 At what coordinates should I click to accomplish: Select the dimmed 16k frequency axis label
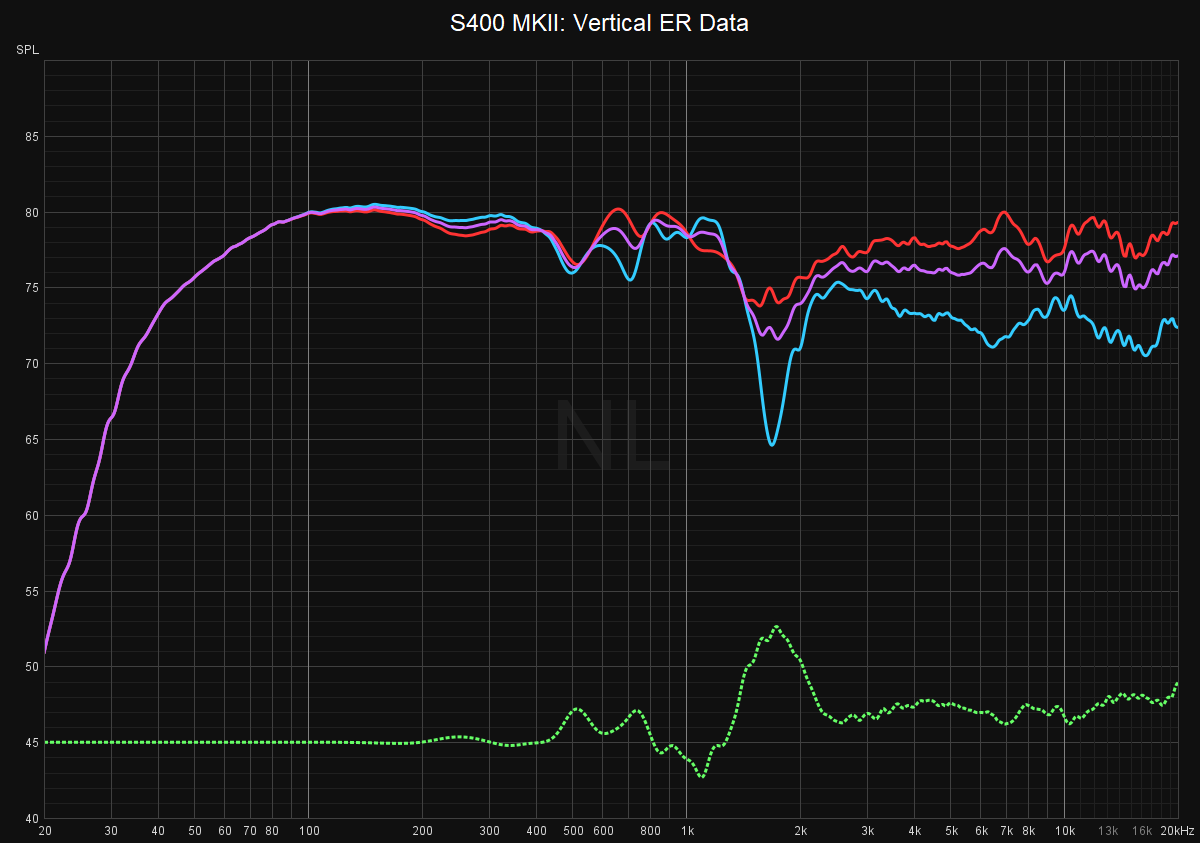[1142, 831]
